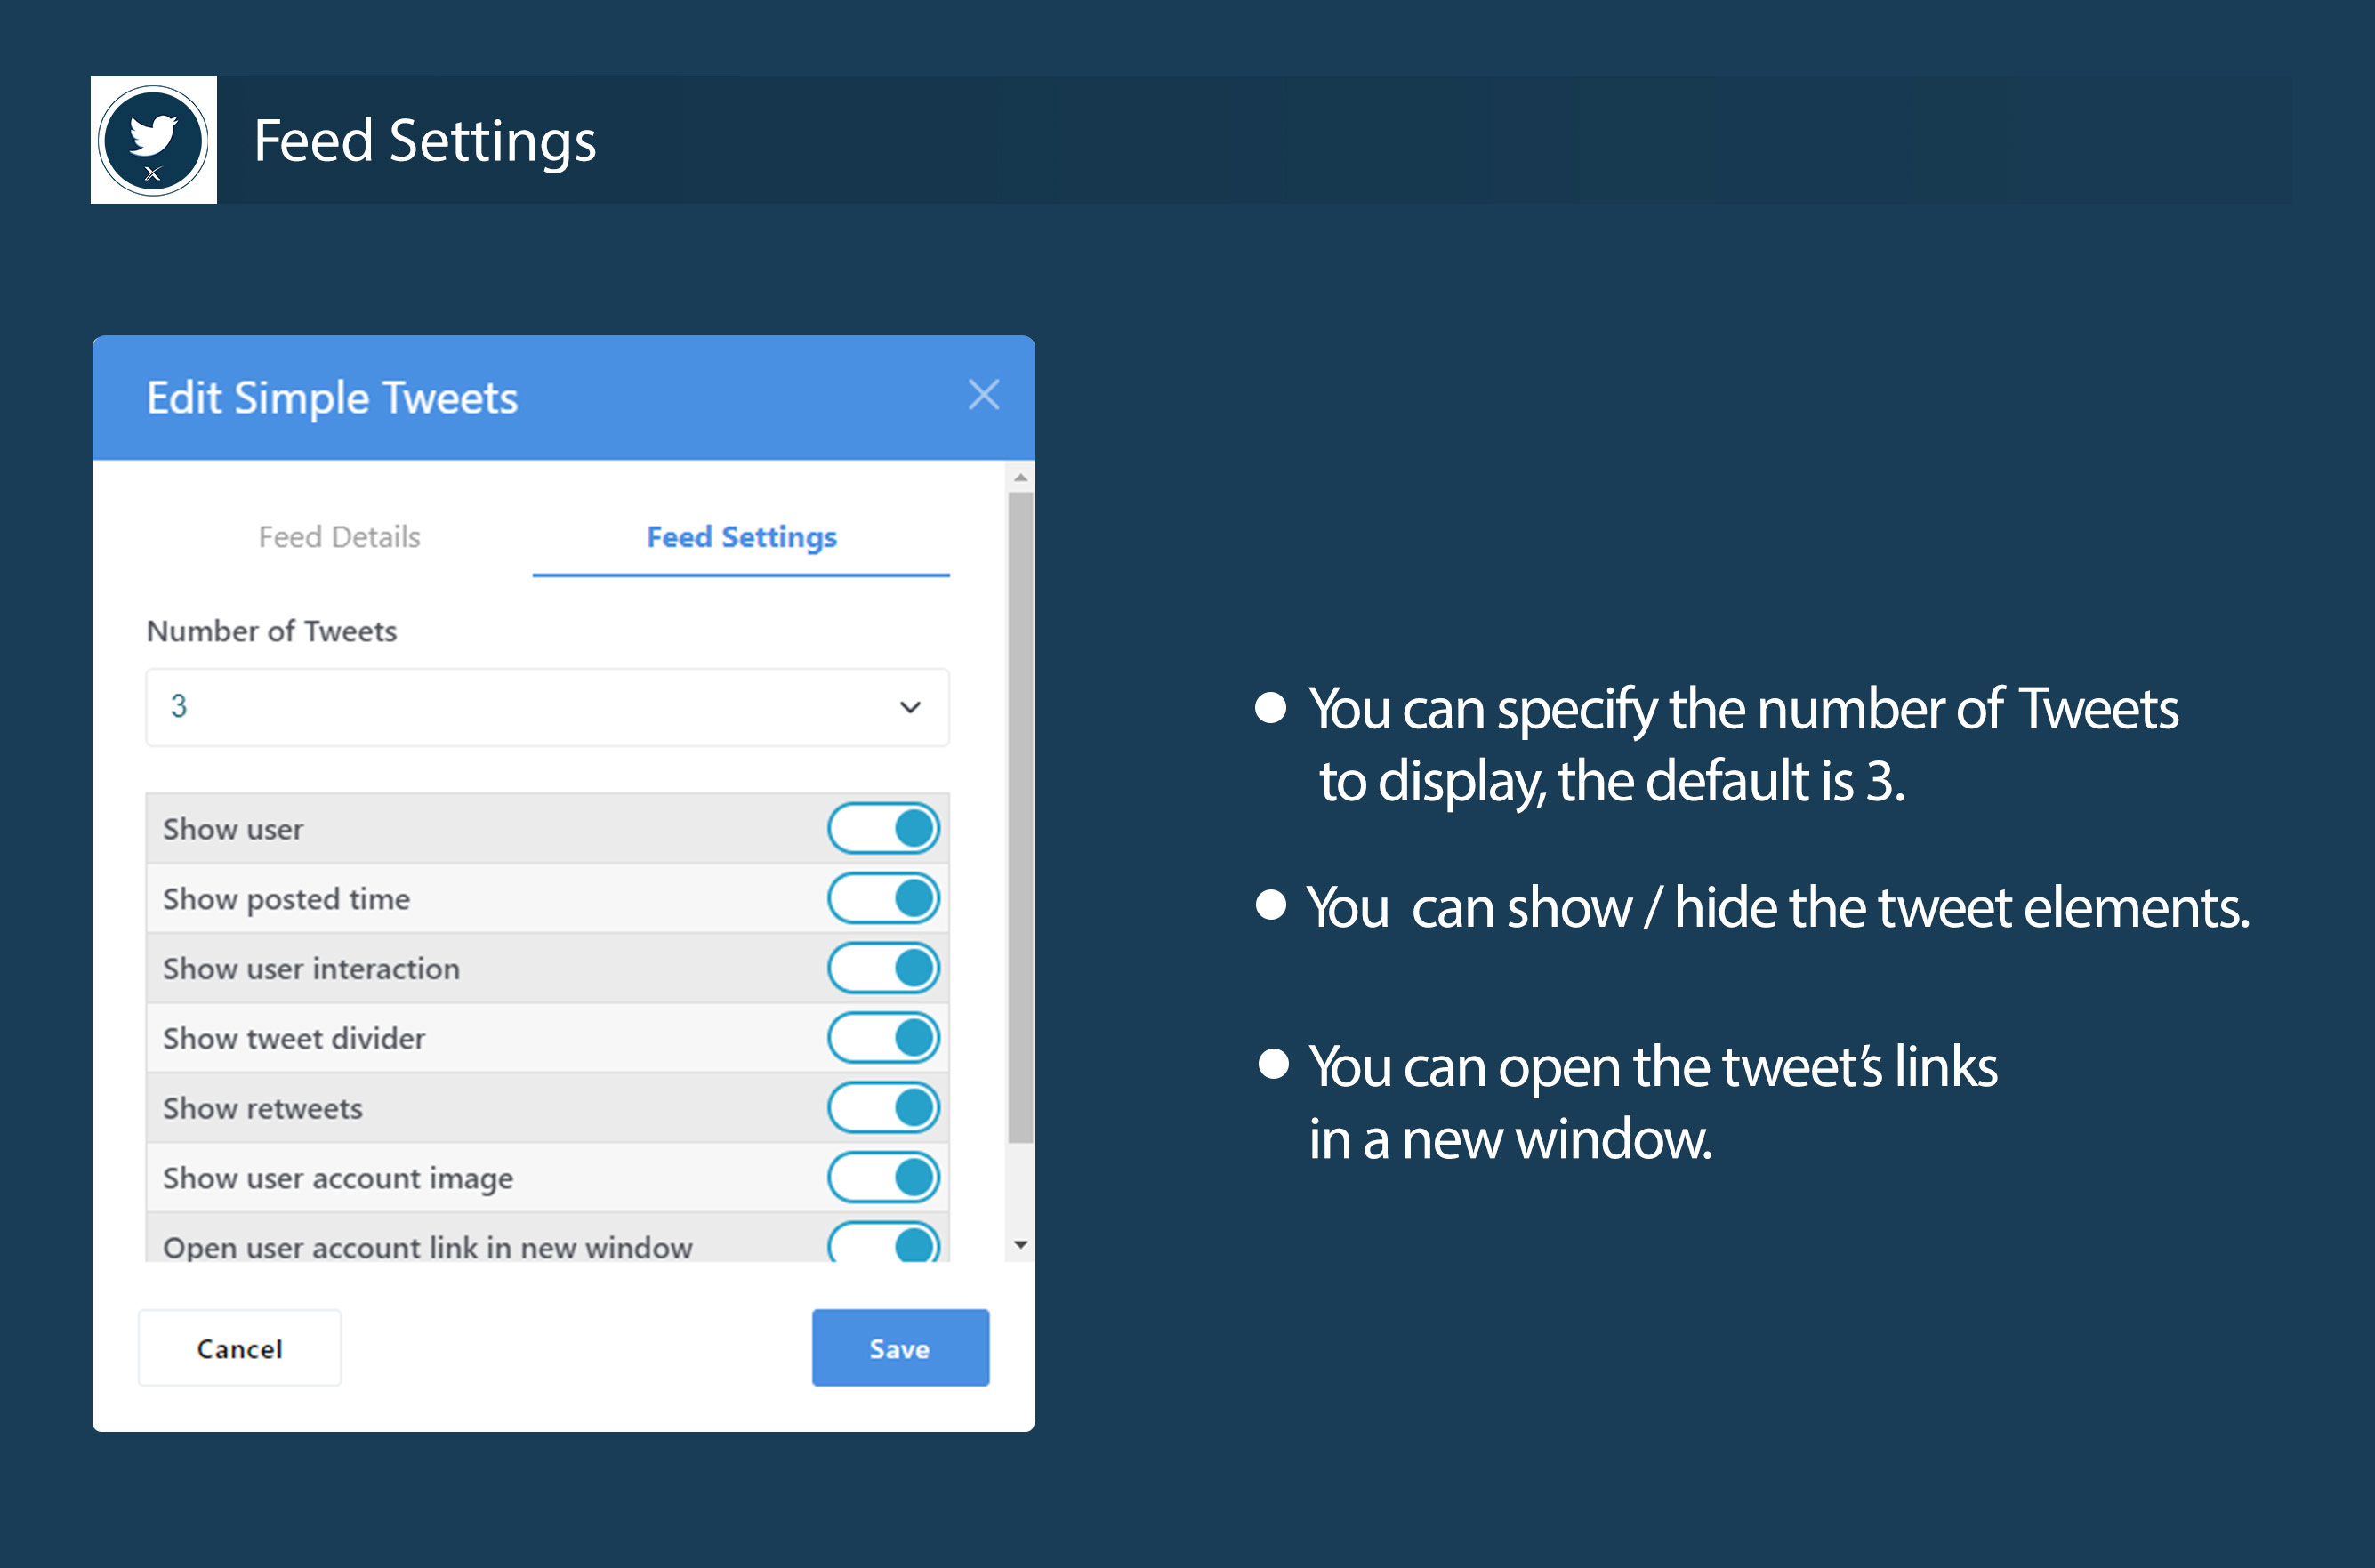Toggle Show tweet divider switch

[883, 1038]
